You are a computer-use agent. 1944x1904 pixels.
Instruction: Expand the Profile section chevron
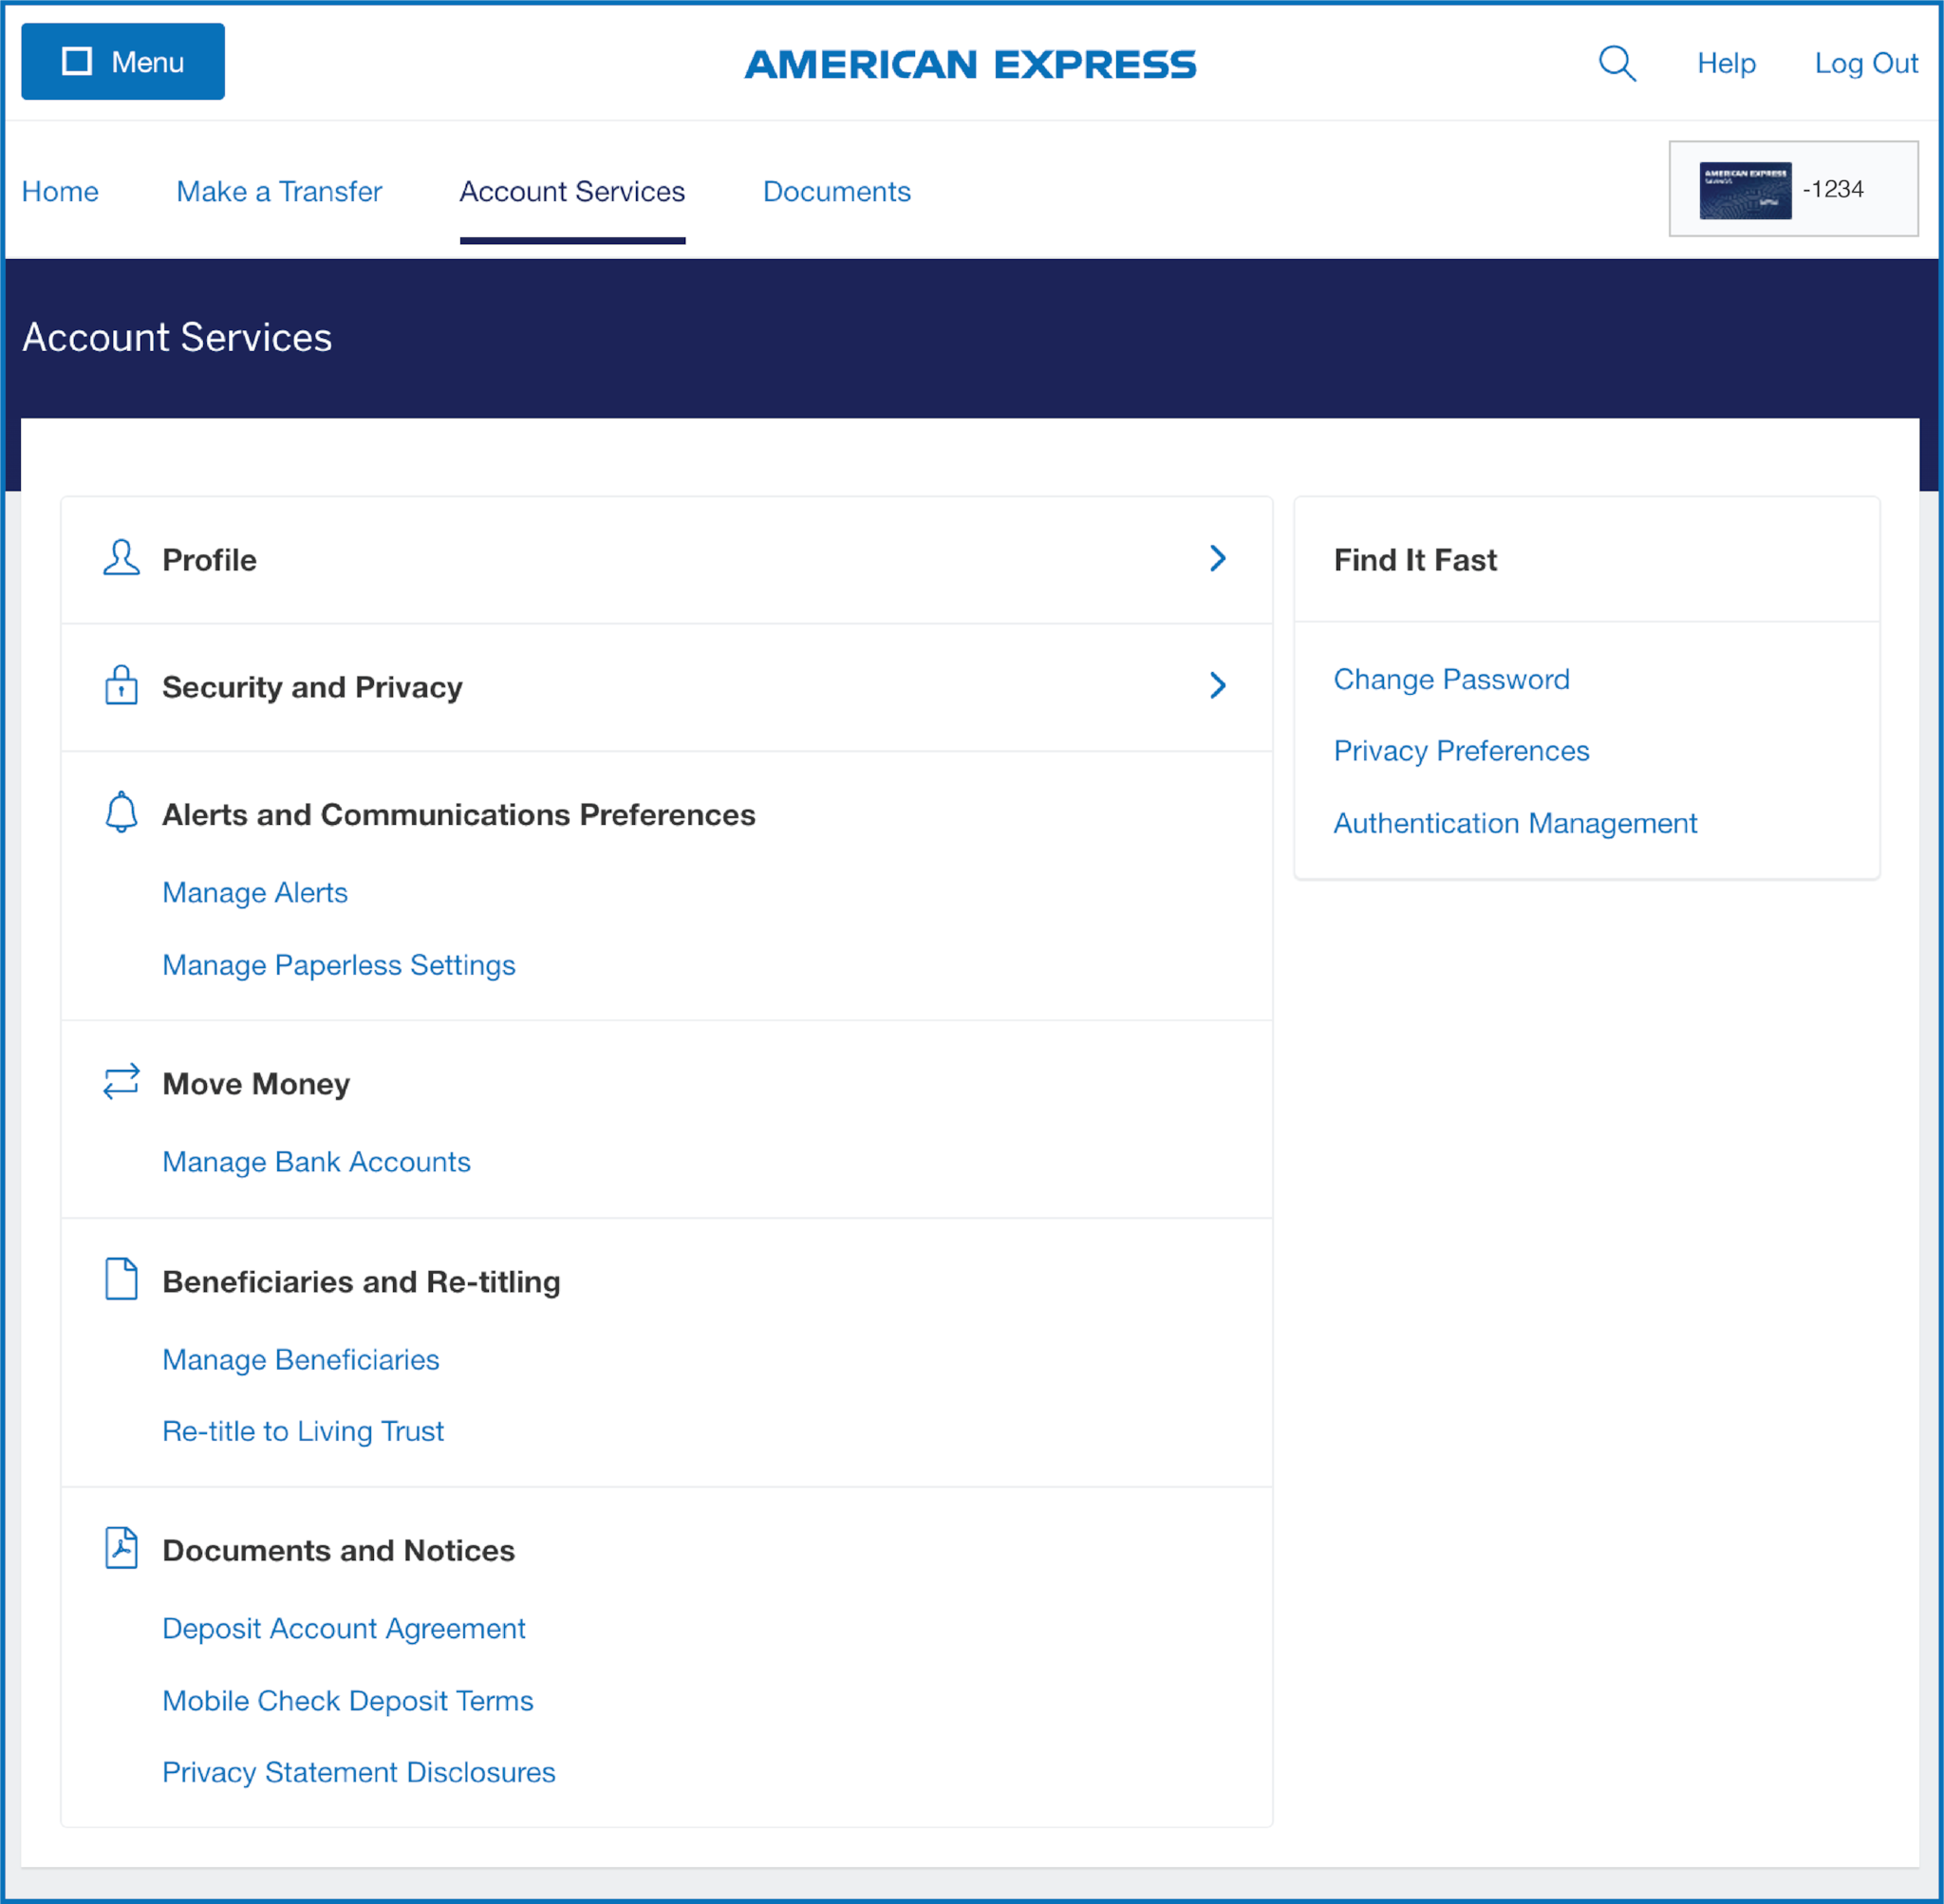coord(1217,558)
